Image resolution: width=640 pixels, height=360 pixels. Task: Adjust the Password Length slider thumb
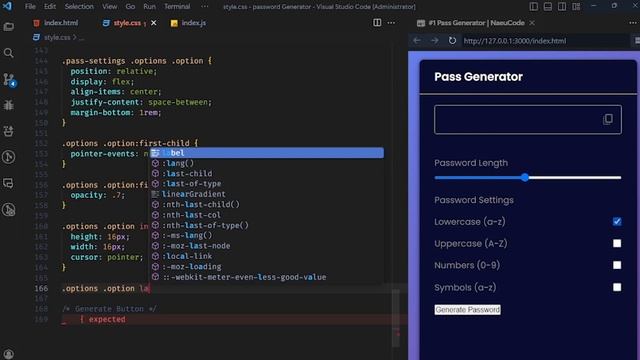tap(525, 178)
